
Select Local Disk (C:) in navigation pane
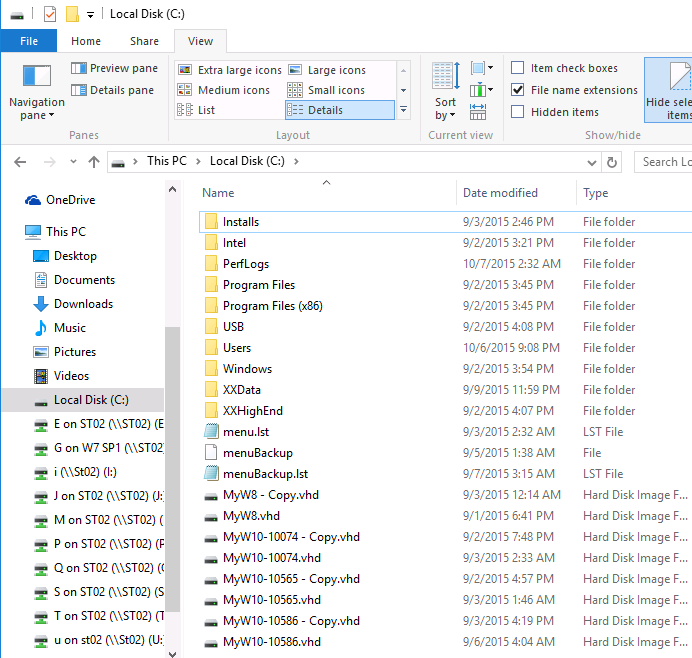83,400
